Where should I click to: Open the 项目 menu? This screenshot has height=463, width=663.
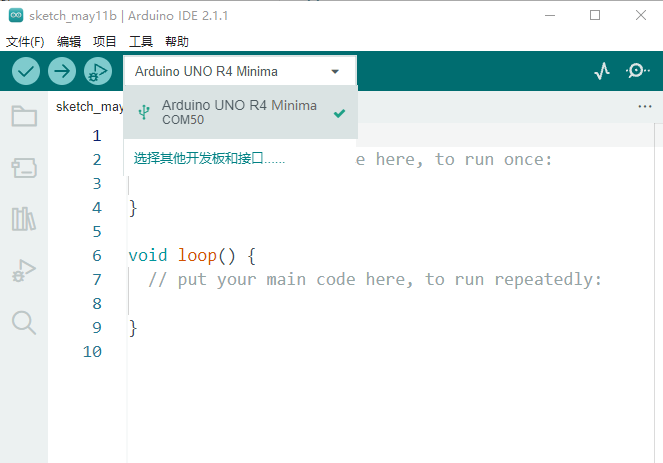coord(104,41)
